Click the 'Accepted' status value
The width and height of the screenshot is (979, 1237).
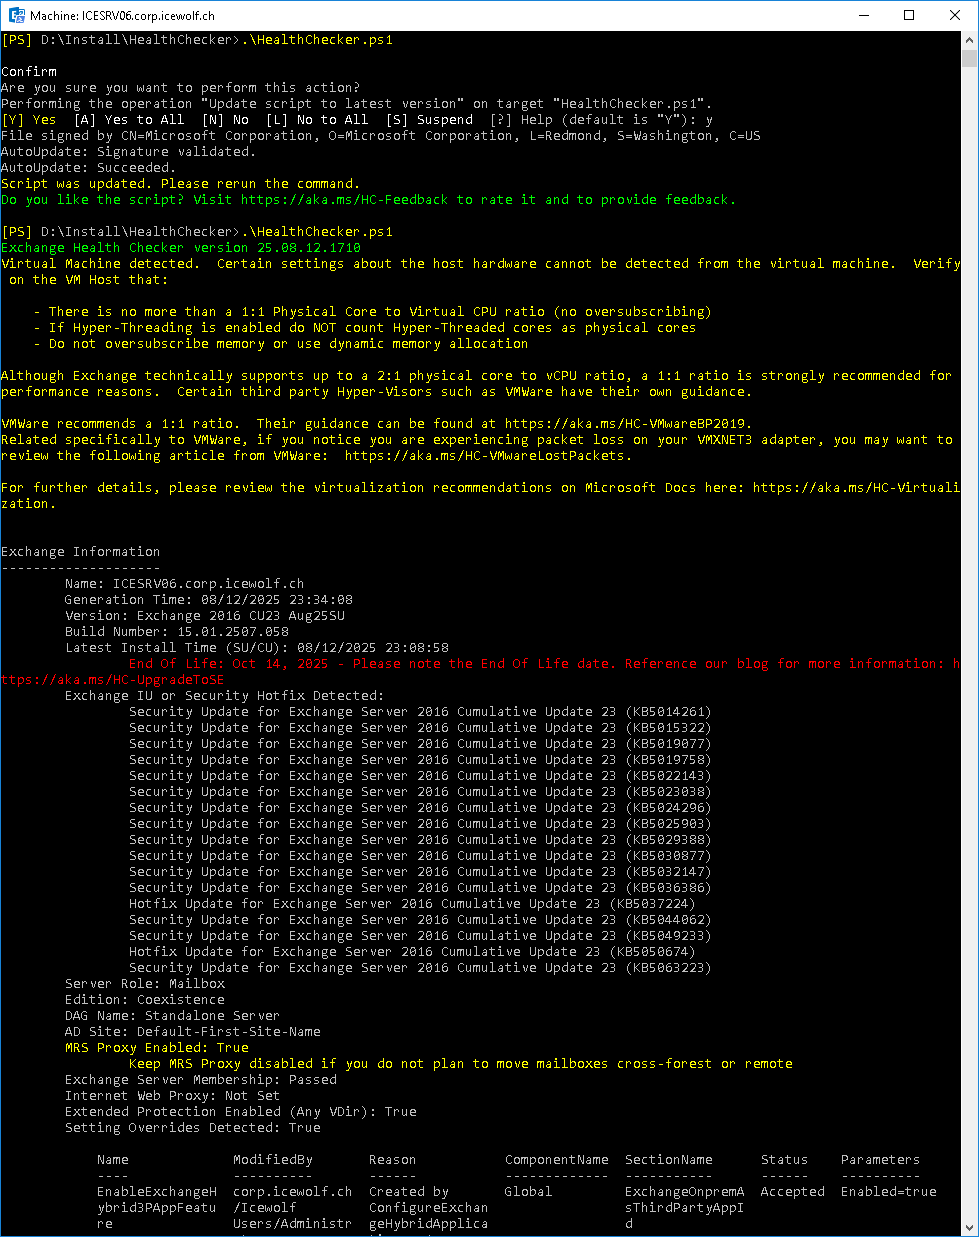(793, 1192)
